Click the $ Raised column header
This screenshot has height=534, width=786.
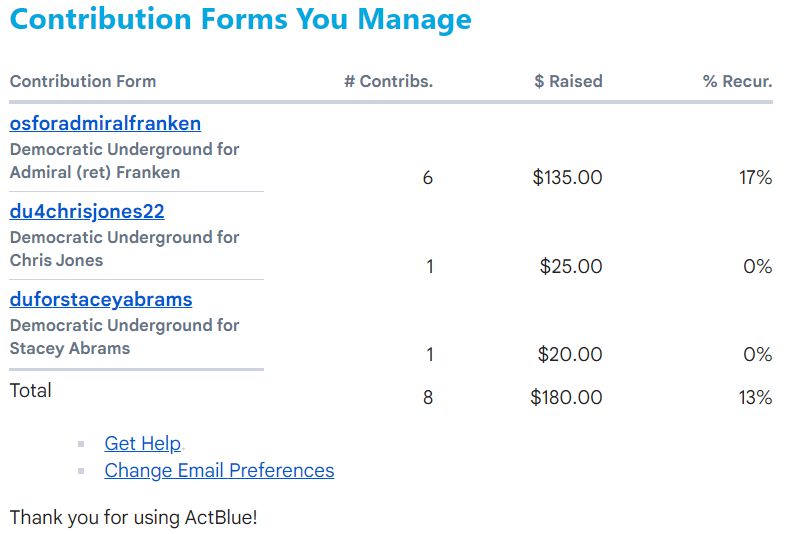coord(568,82)
